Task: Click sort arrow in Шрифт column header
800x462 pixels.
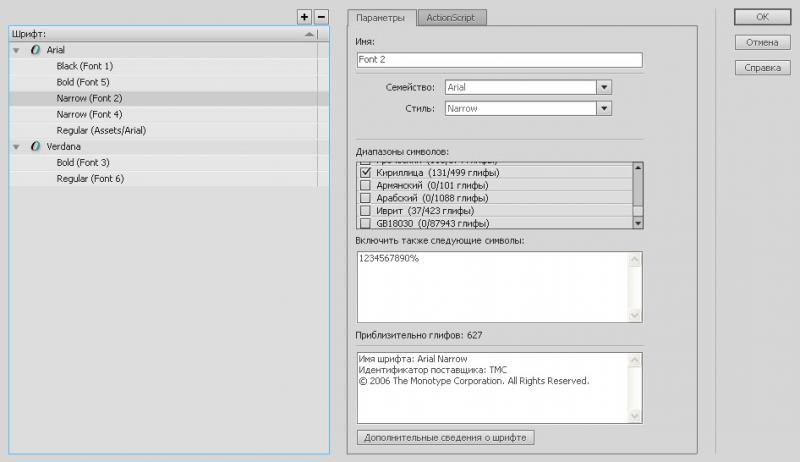Action: 309,34
